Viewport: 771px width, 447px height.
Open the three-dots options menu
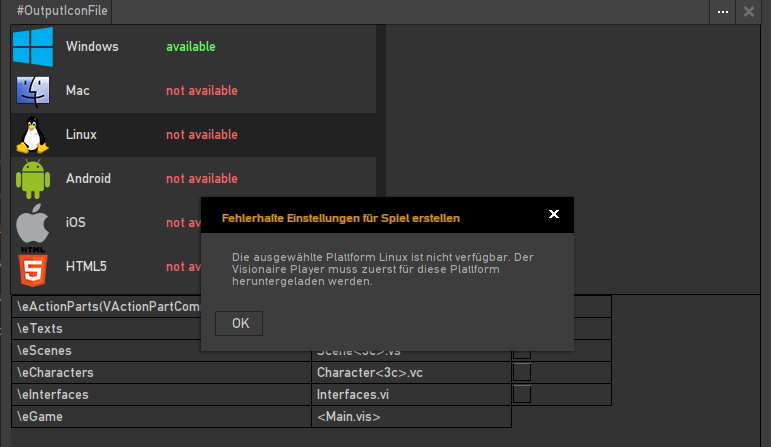pos(723,12)
